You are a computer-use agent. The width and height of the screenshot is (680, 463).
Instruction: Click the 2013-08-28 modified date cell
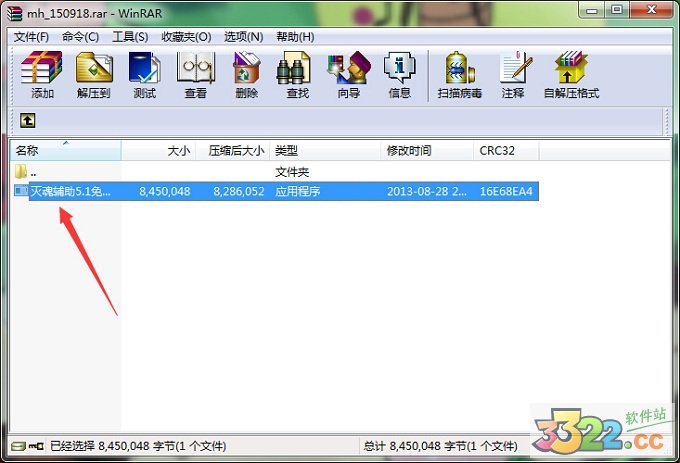427,191
